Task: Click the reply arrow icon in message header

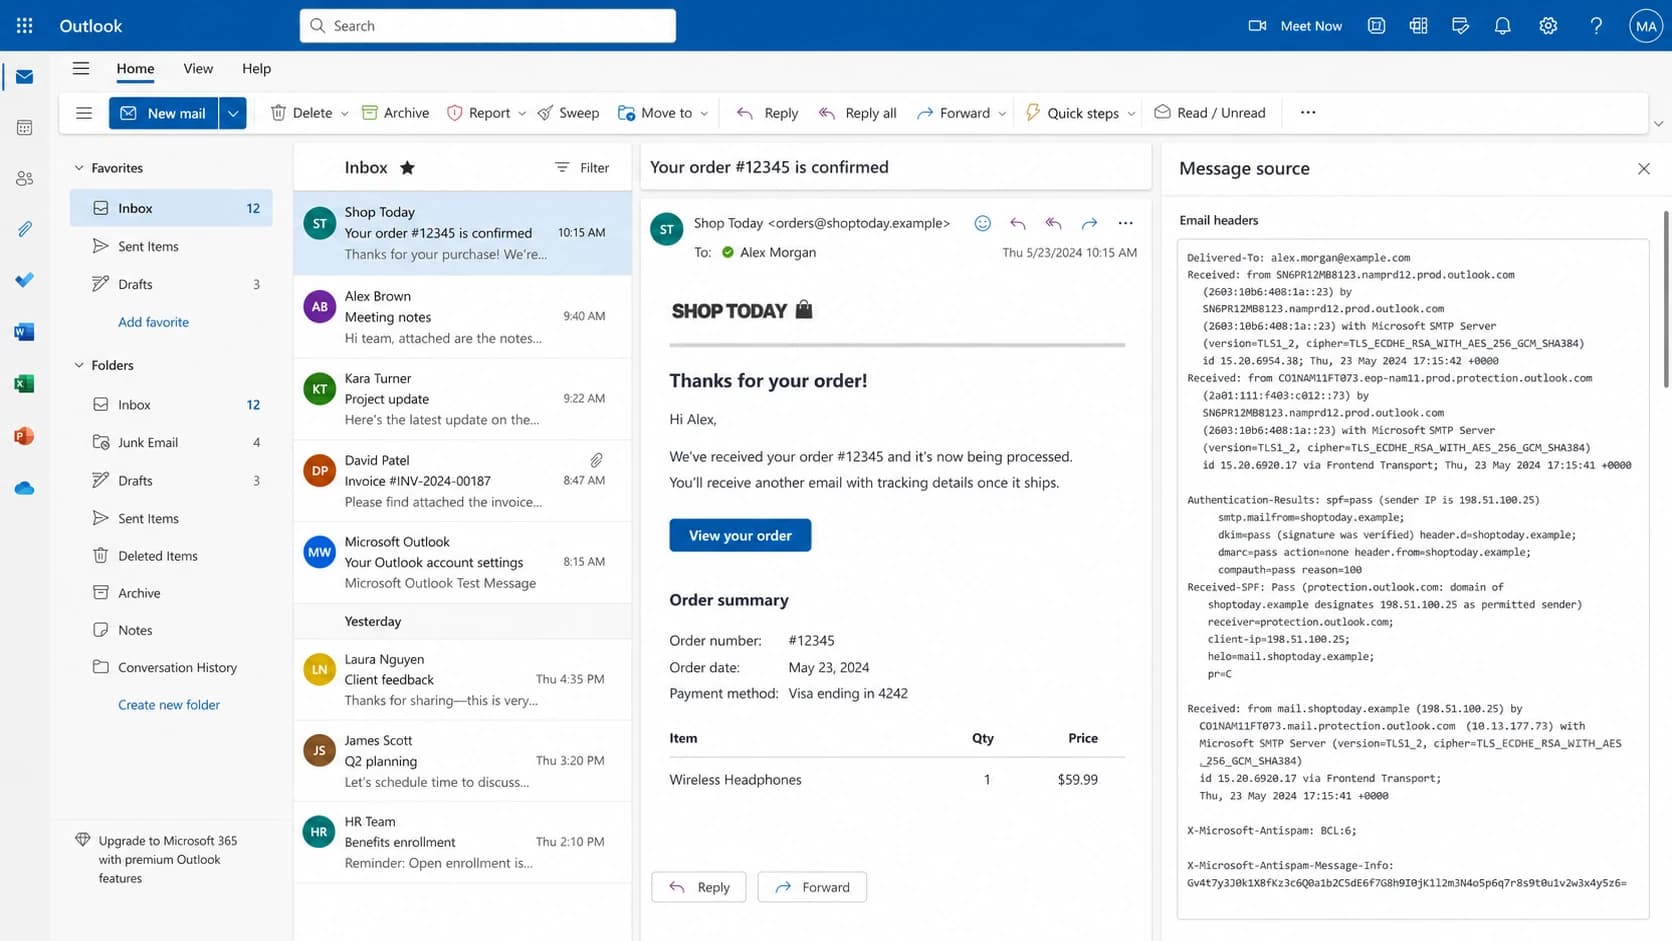Action: click(x=1018, y=223)
